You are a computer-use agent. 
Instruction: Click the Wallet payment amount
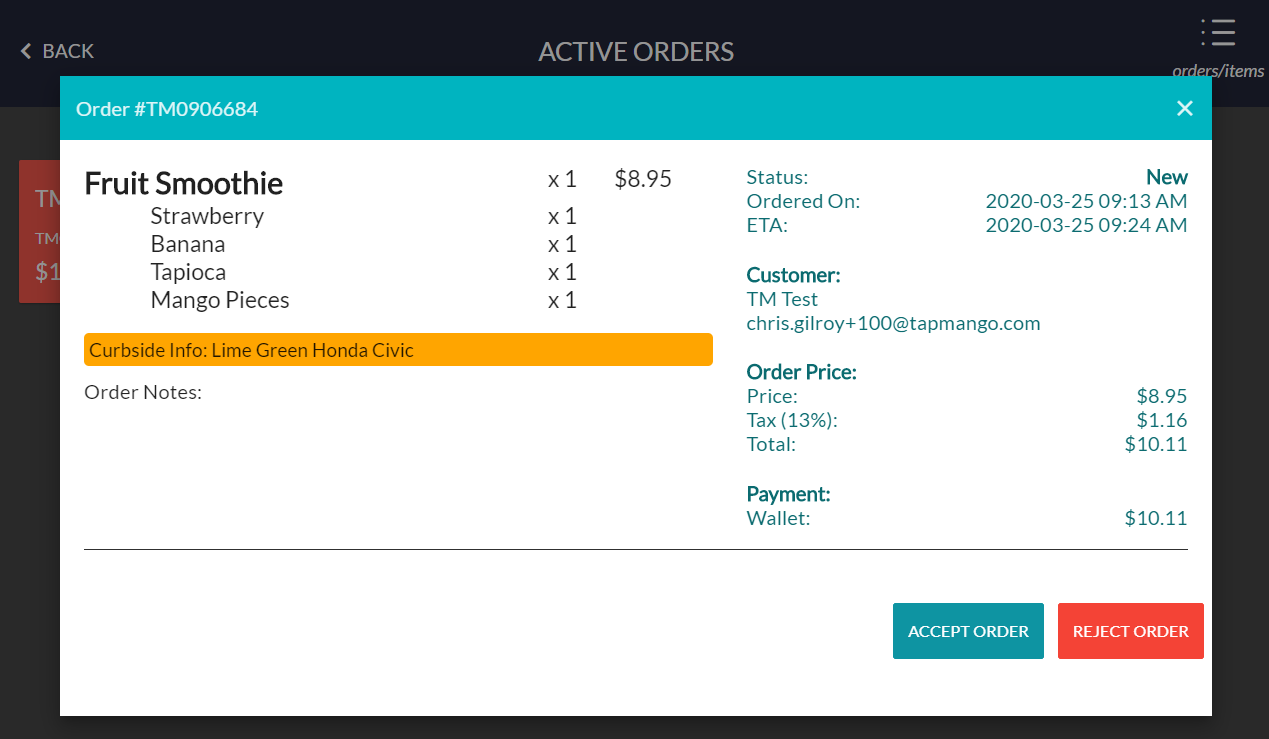(x=1156, y=518)
